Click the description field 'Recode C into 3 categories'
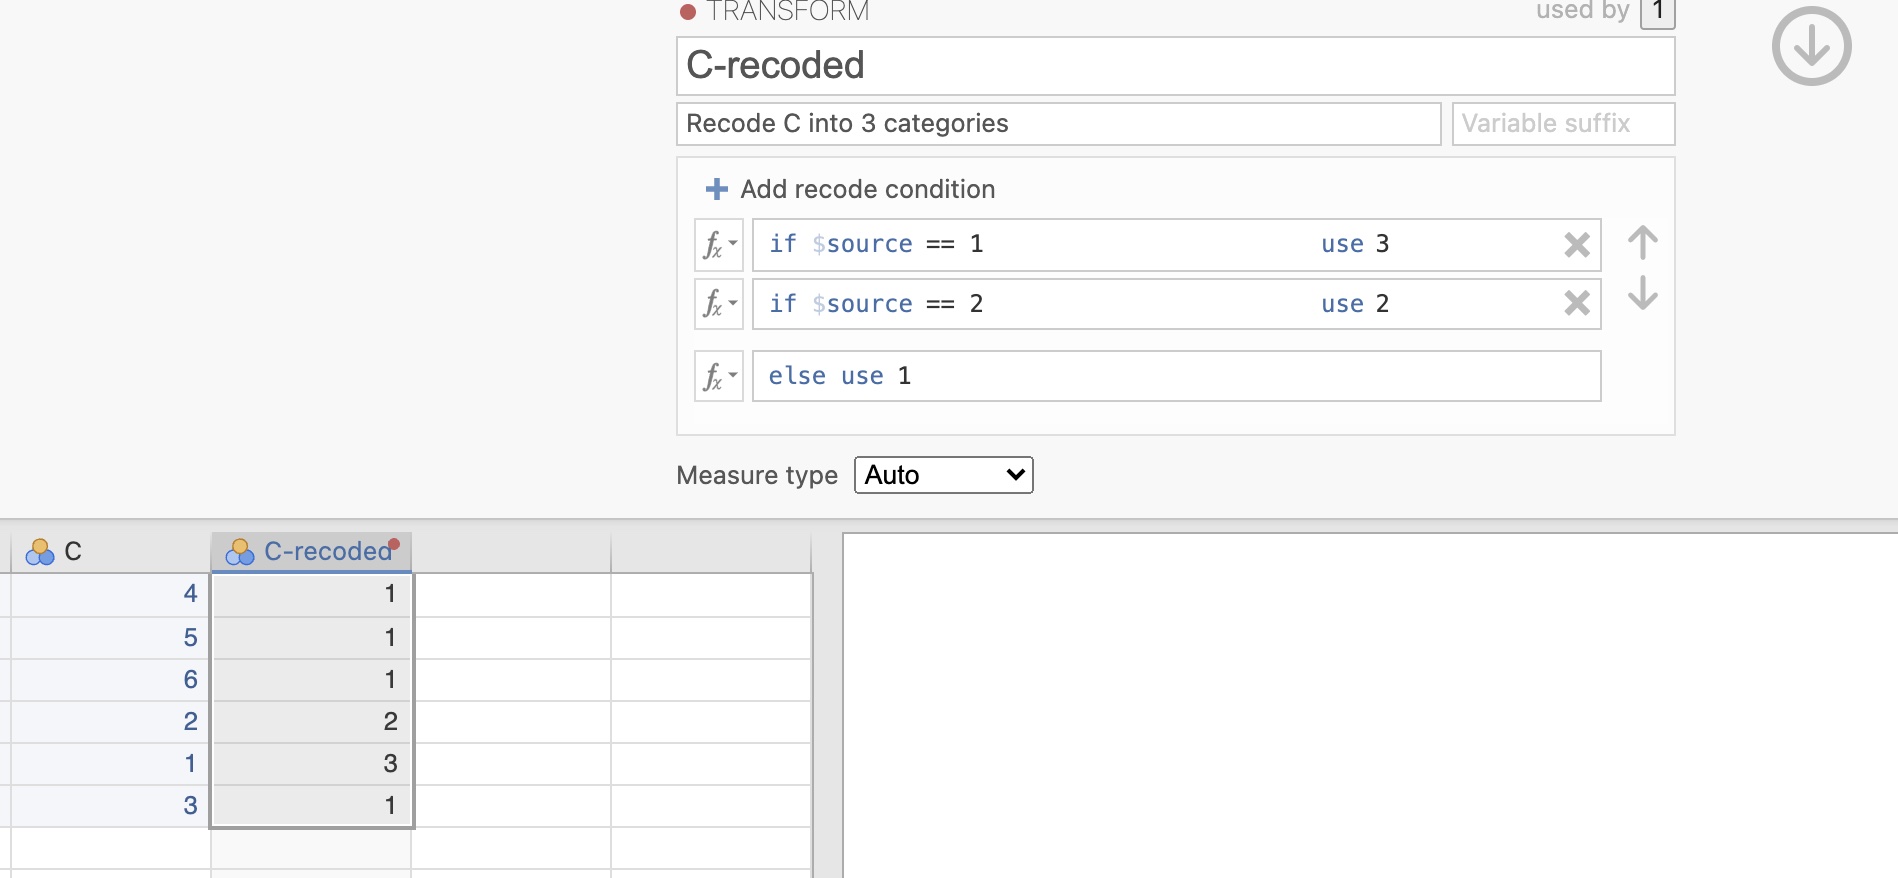The image size is (1898, 878). point(1058,124)
